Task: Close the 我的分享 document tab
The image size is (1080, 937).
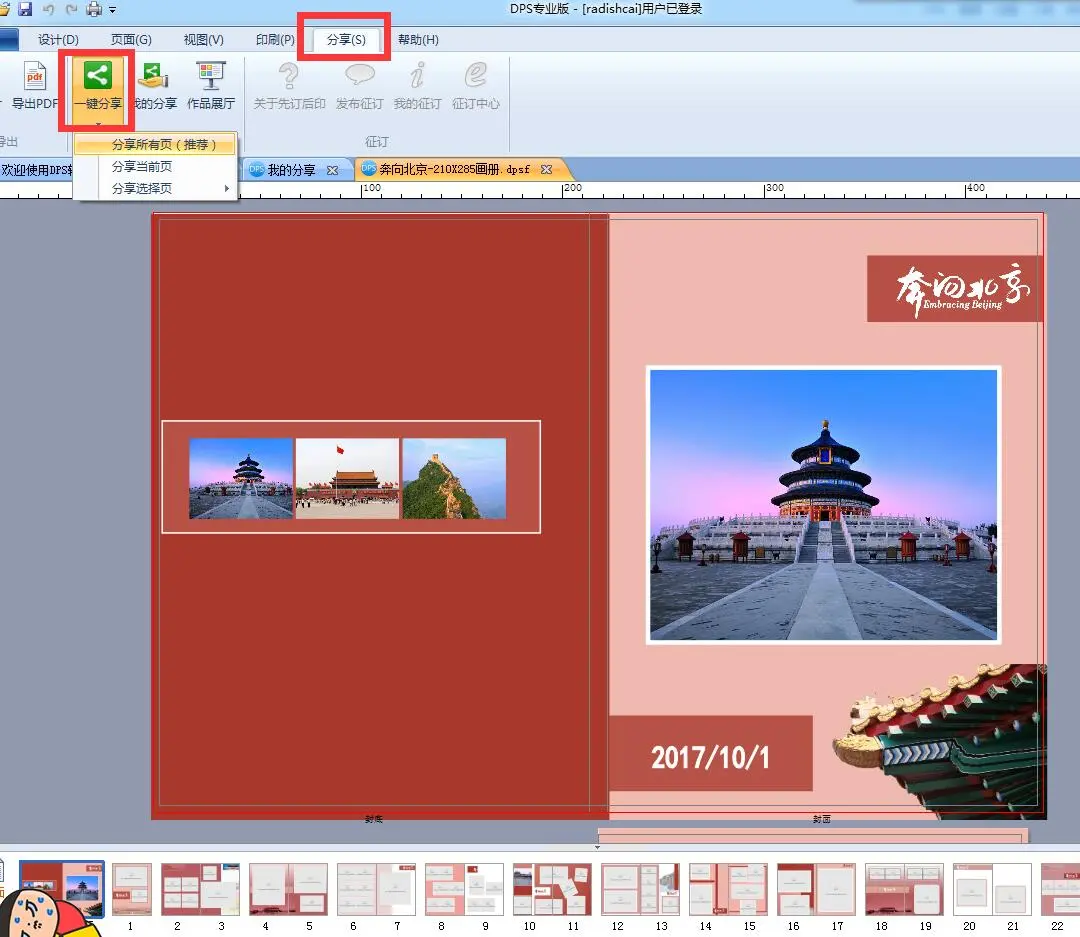Action: click(x=332, y=169)
